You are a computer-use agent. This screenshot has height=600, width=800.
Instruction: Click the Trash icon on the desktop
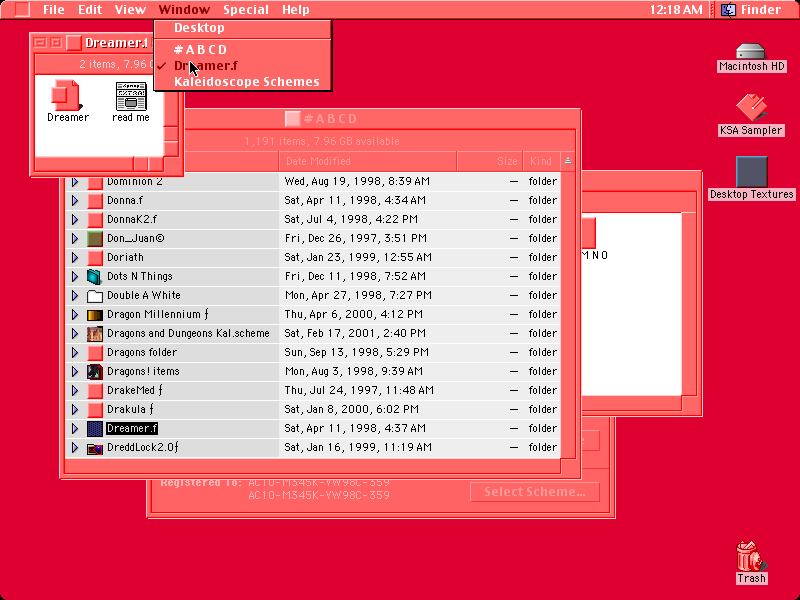tap(751, 556)
